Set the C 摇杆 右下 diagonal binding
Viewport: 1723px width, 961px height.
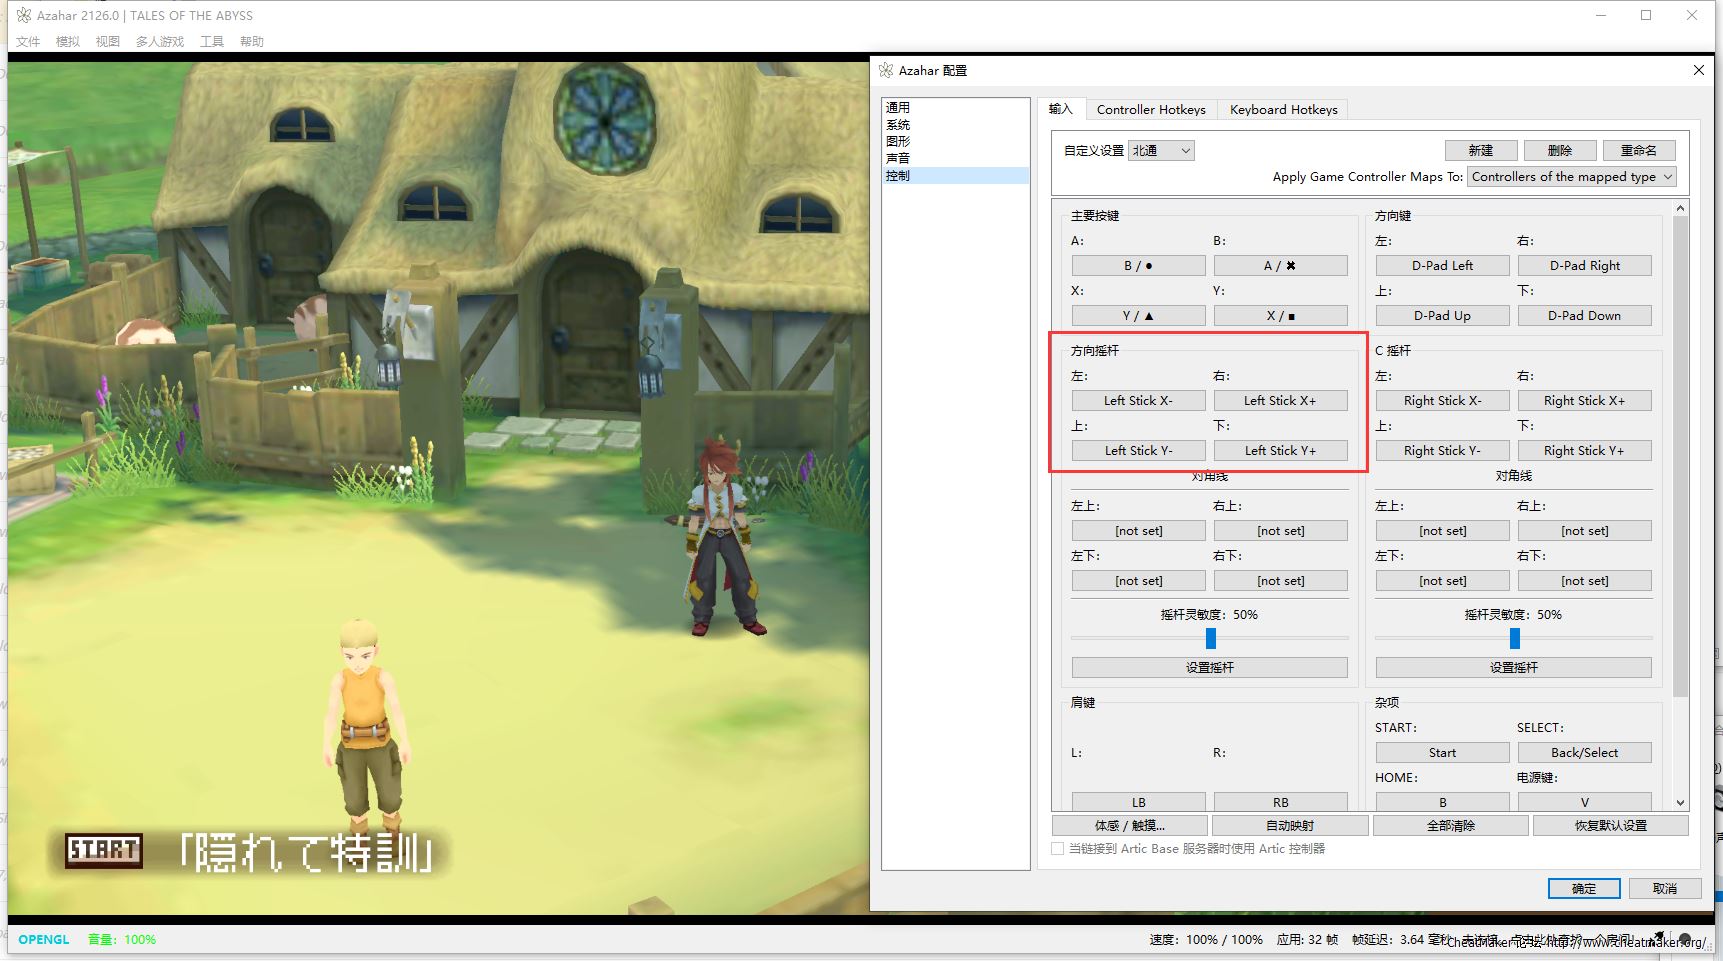click(x=1585, y=581)
